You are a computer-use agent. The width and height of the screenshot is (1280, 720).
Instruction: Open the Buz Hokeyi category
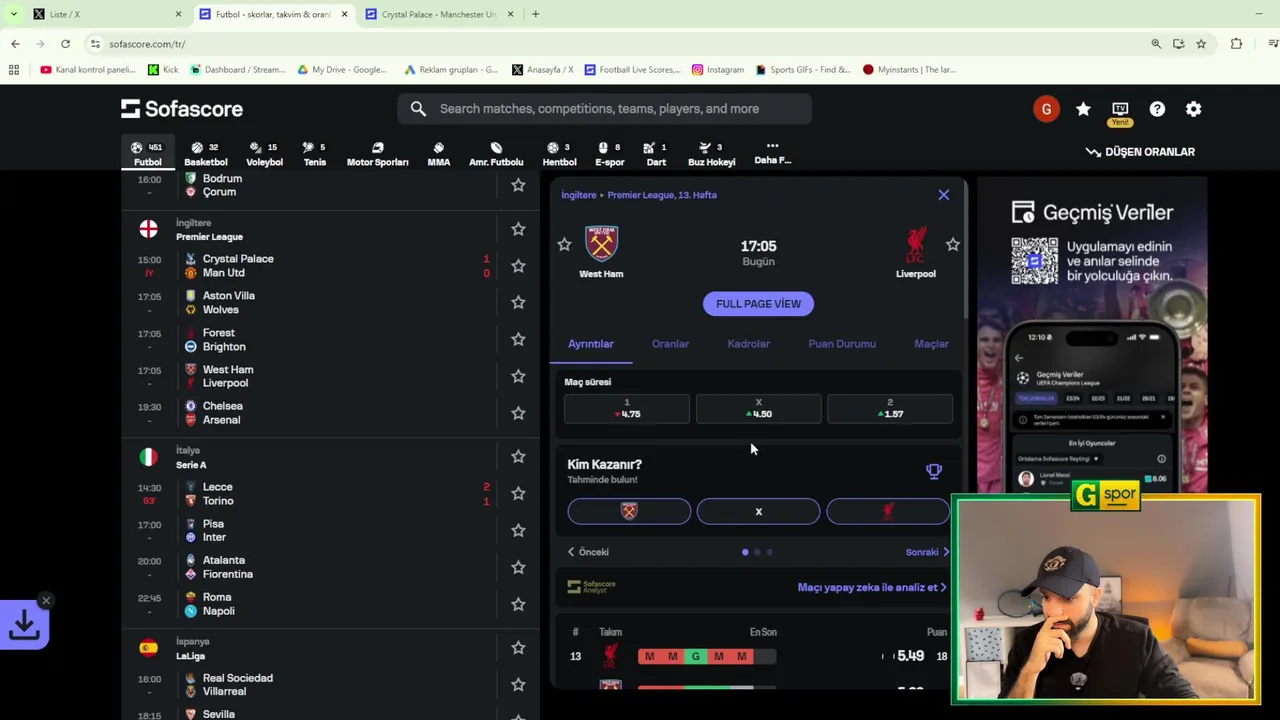tap(711, 154)
